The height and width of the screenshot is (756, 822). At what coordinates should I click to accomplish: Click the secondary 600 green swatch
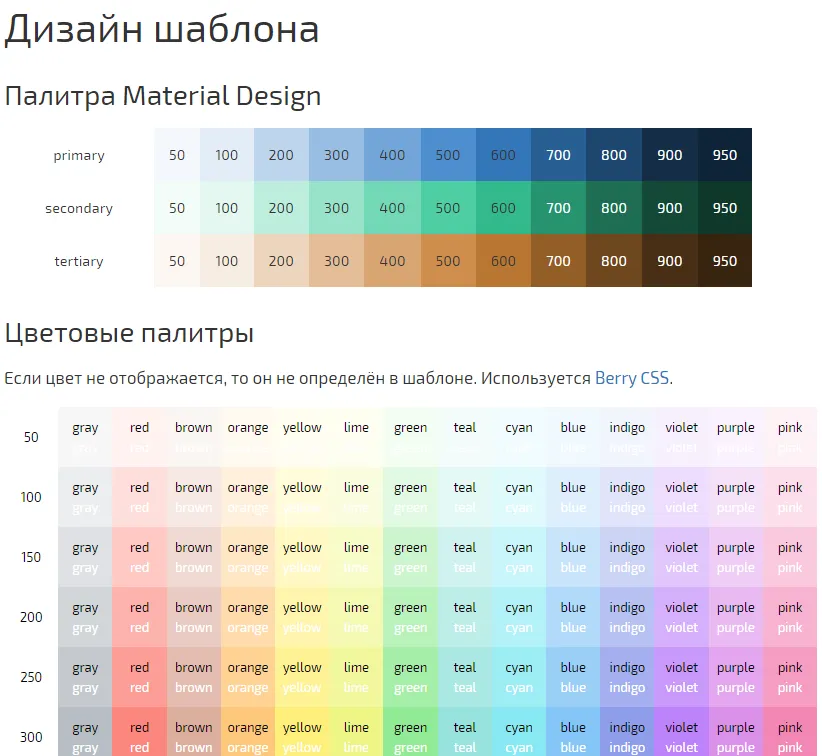503,208
